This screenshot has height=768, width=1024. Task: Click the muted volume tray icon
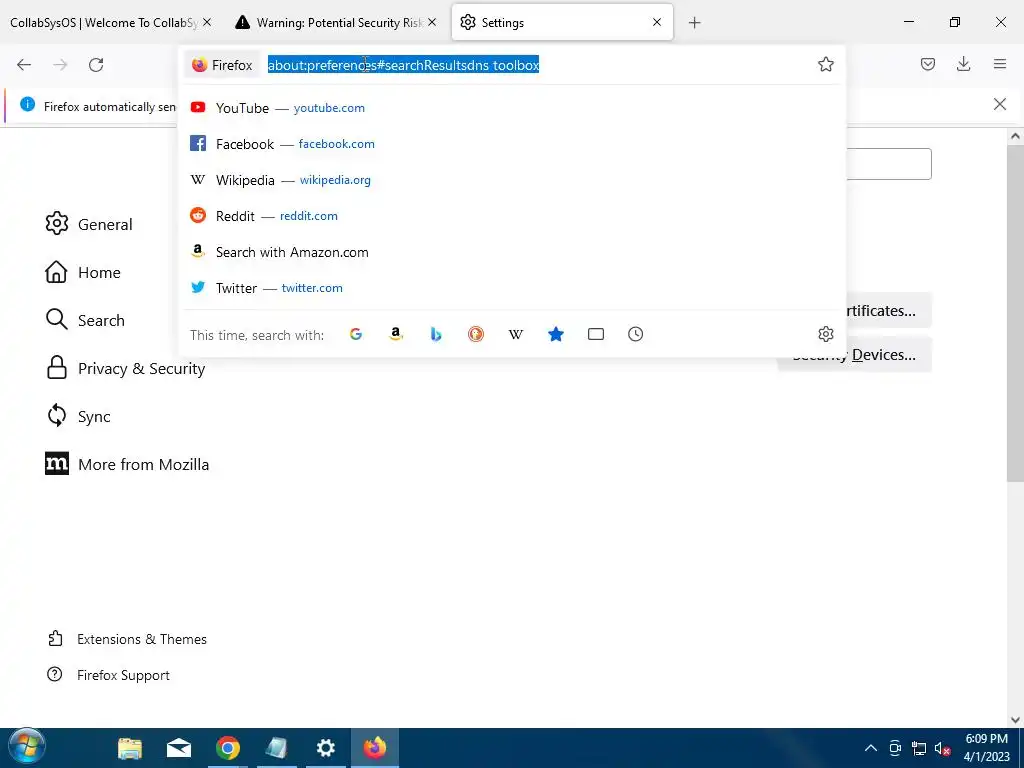[x=942, y=748]
